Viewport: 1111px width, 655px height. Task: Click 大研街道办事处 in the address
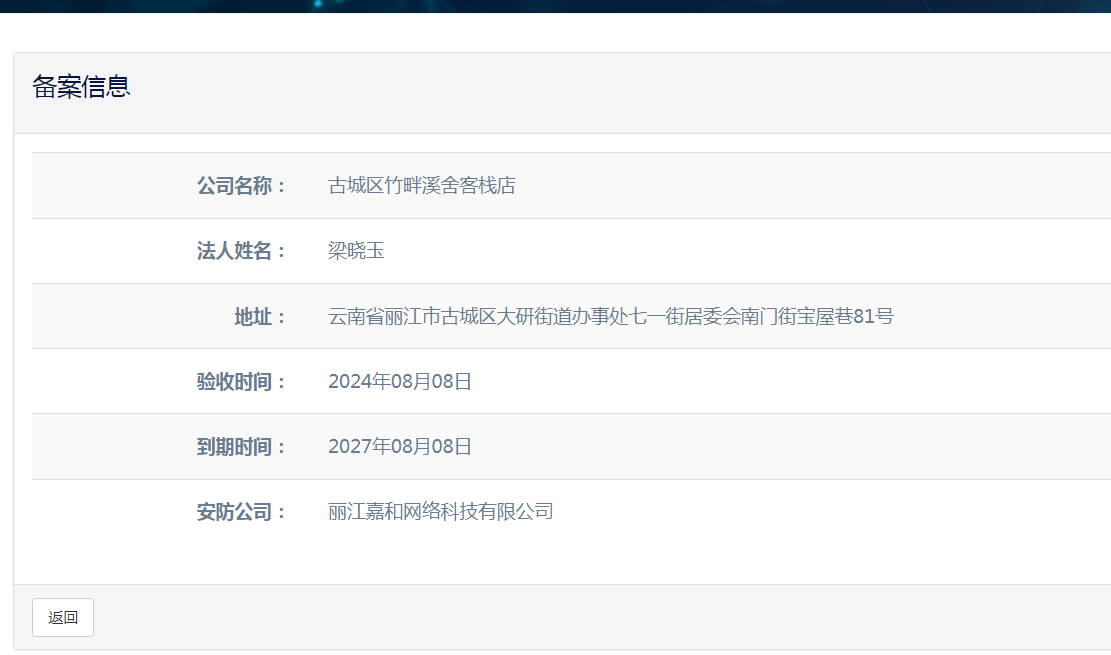pyautogui.click(x=564, y=317)
